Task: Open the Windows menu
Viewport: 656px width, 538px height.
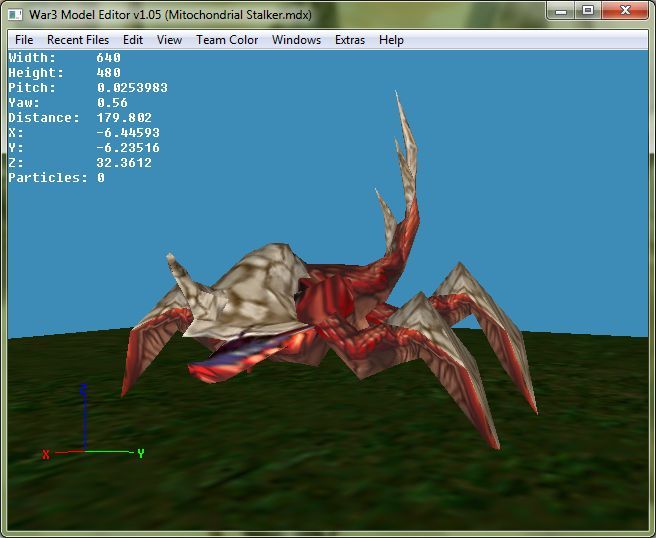Action: [296, 40]
